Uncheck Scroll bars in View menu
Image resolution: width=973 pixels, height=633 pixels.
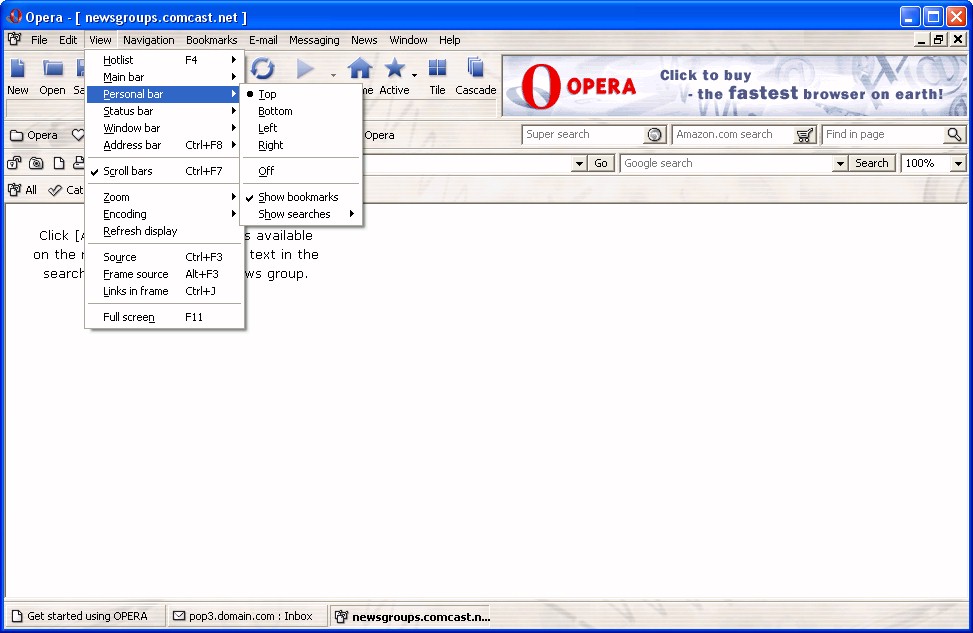[x=128, y=171]
